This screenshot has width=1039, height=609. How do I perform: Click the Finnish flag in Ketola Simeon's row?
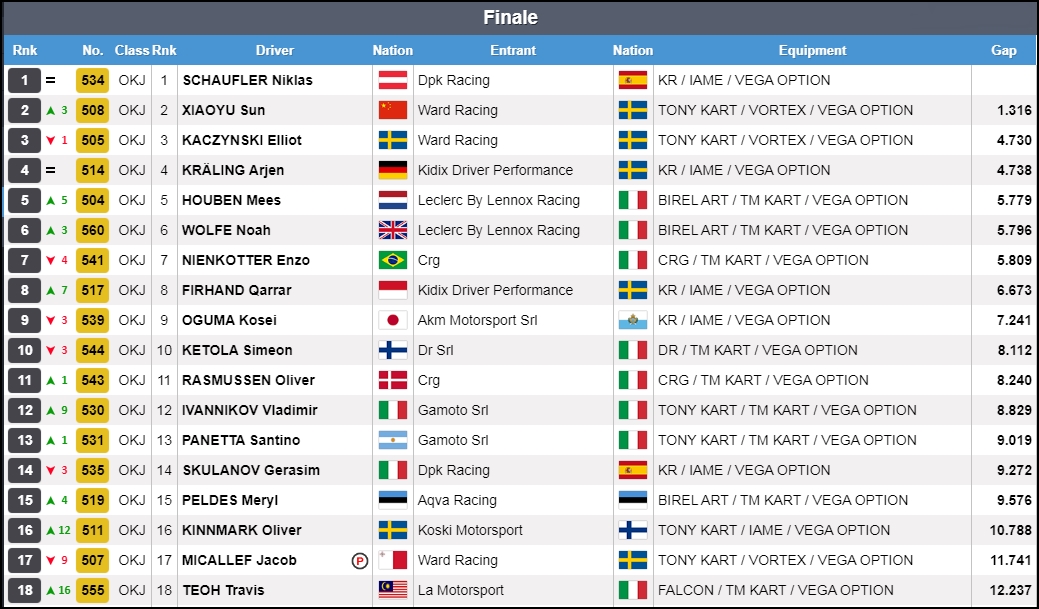(392, 350)
